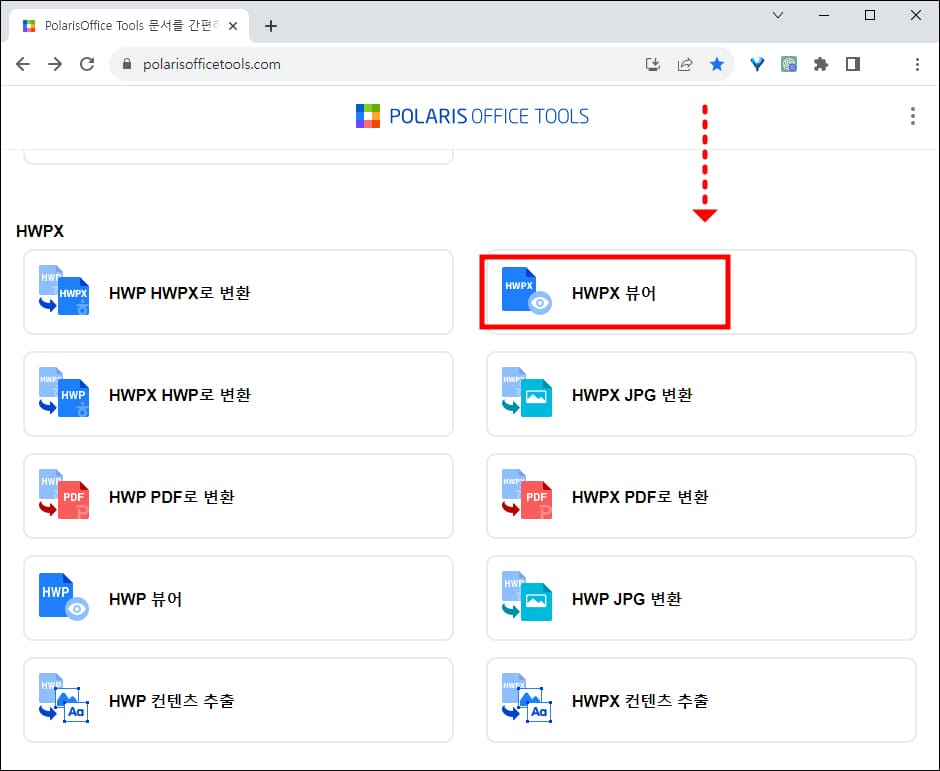Open the Polaris page three-dot menu
Screen dimensions: 940x771
click(912, 116)
